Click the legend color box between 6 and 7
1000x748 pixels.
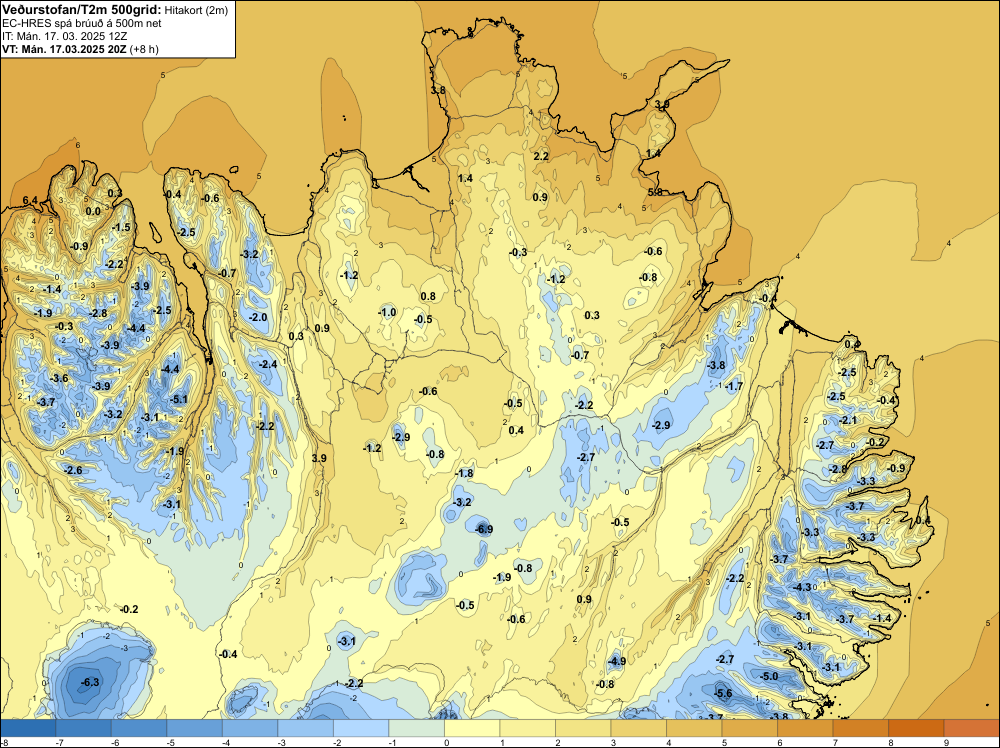coord(805,728)
